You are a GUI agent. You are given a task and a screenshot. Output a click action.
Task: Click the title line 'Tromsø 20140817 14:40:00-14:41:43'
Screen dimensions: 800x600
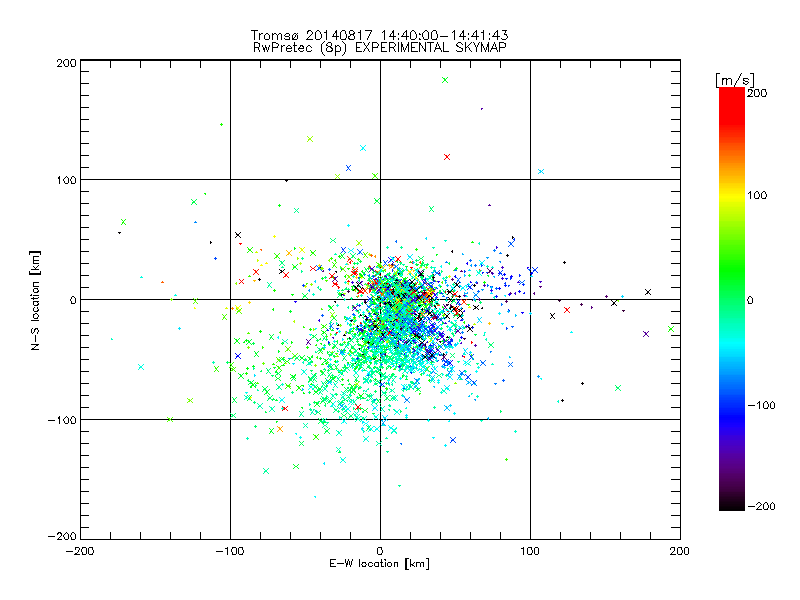click(x=379, y=35)
